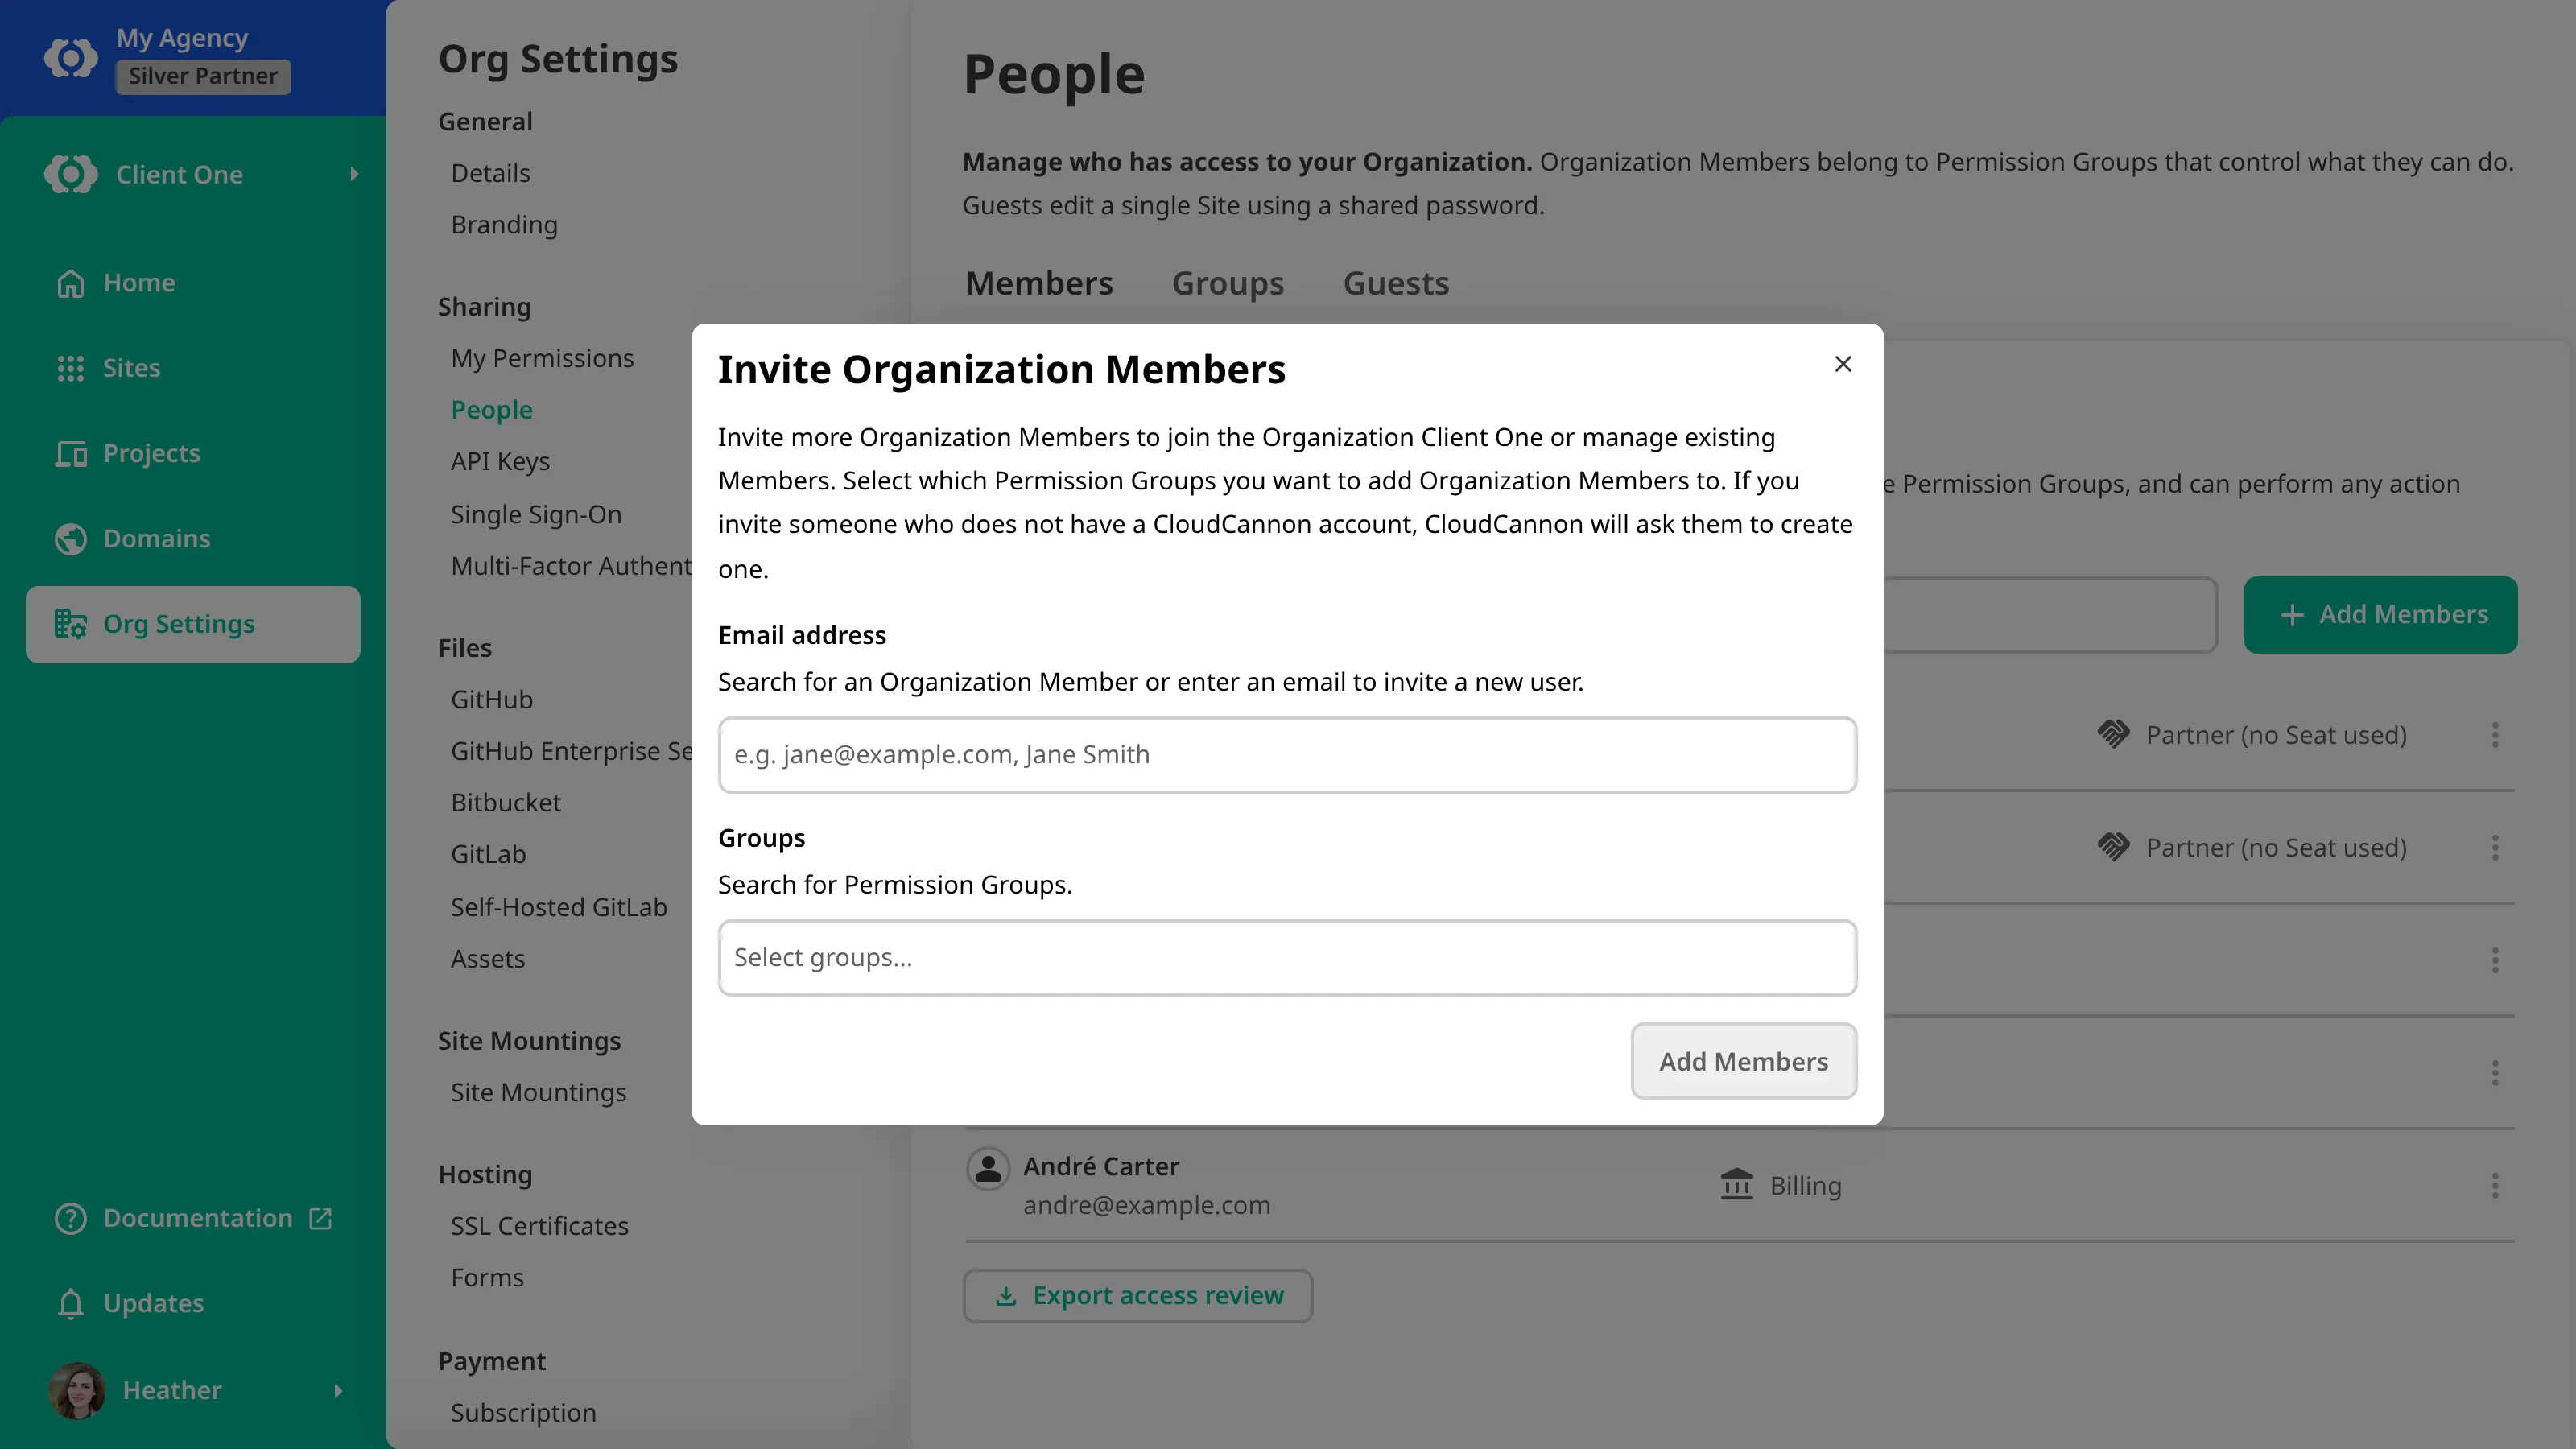The width and height of the screenshot is (2576, 1449).
Task: Open Branding settings
Action: [x=504, y=225]
